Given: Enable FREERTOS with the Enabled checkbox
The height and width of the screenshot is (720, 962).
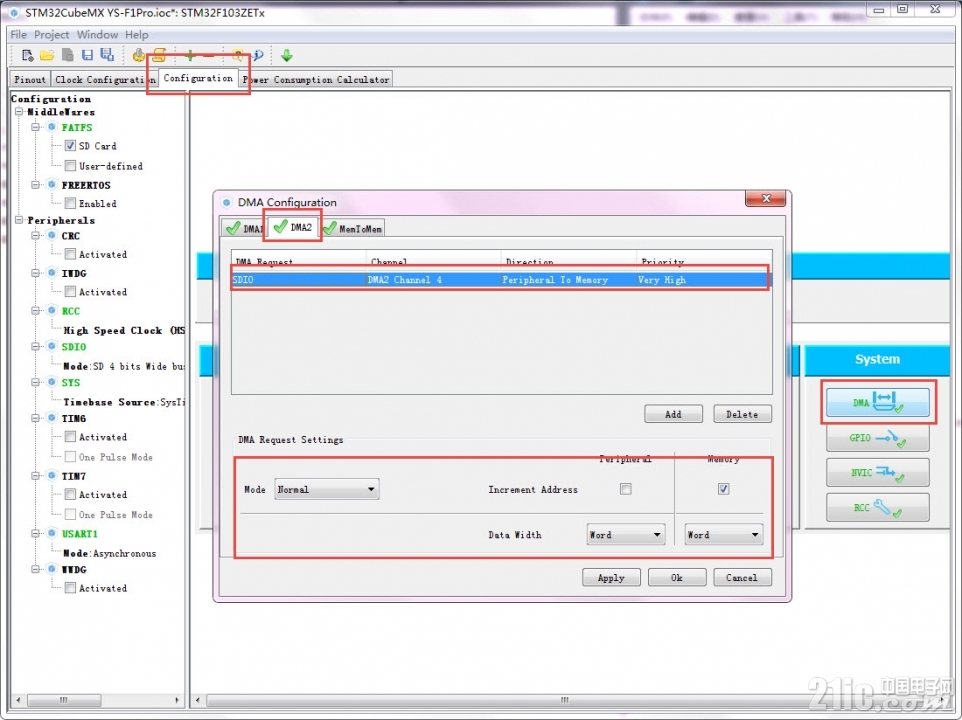Looking at the screenshot, I should coord(71,203).
